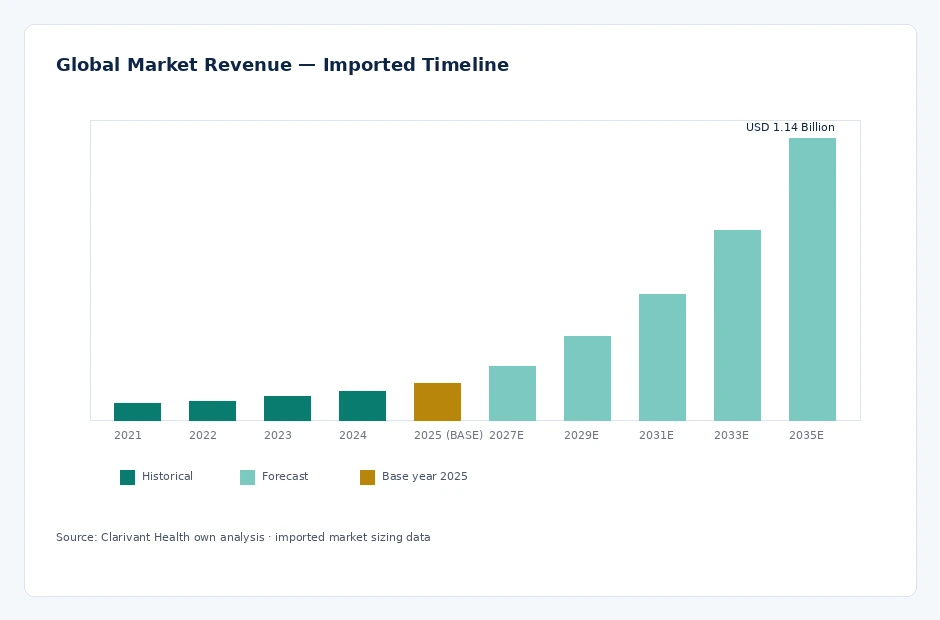Select the 2021 historical bar
Screen dimensions: 940x620
[x=137, y=412]
